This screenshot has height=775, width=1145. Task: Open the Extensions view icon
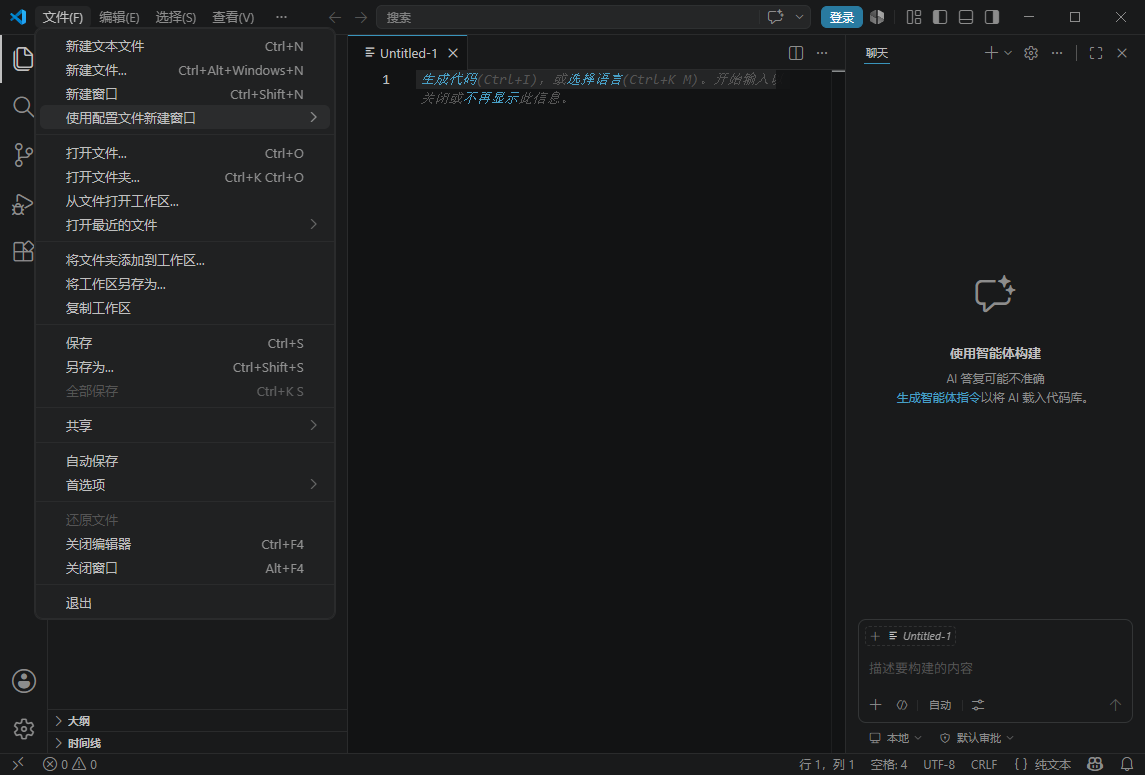pos(23,251)
